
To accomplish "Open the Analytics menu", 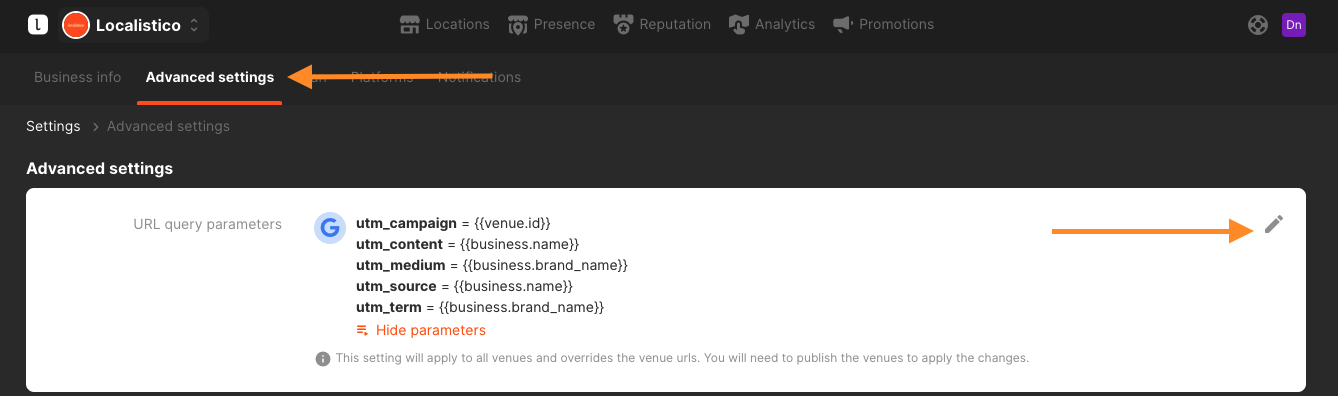I will [771, 24].
